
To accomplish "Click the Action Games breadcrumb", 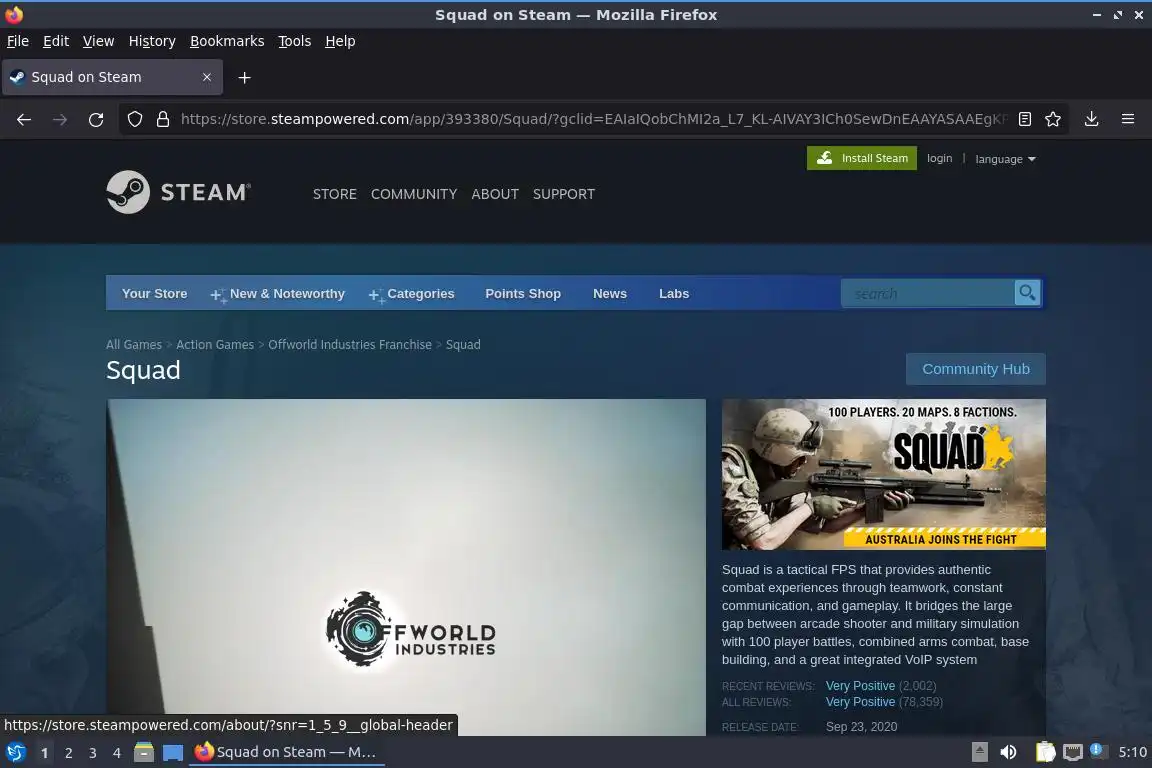I will click(x=215, y=344).
